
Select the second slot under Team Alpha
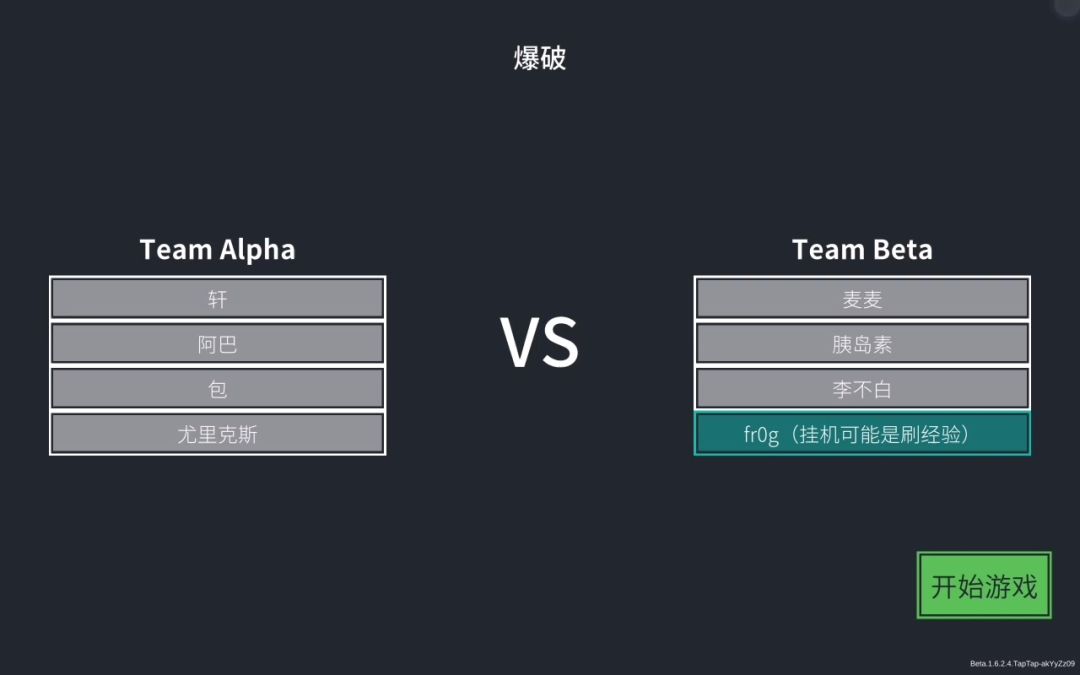[x=218, y=343]
